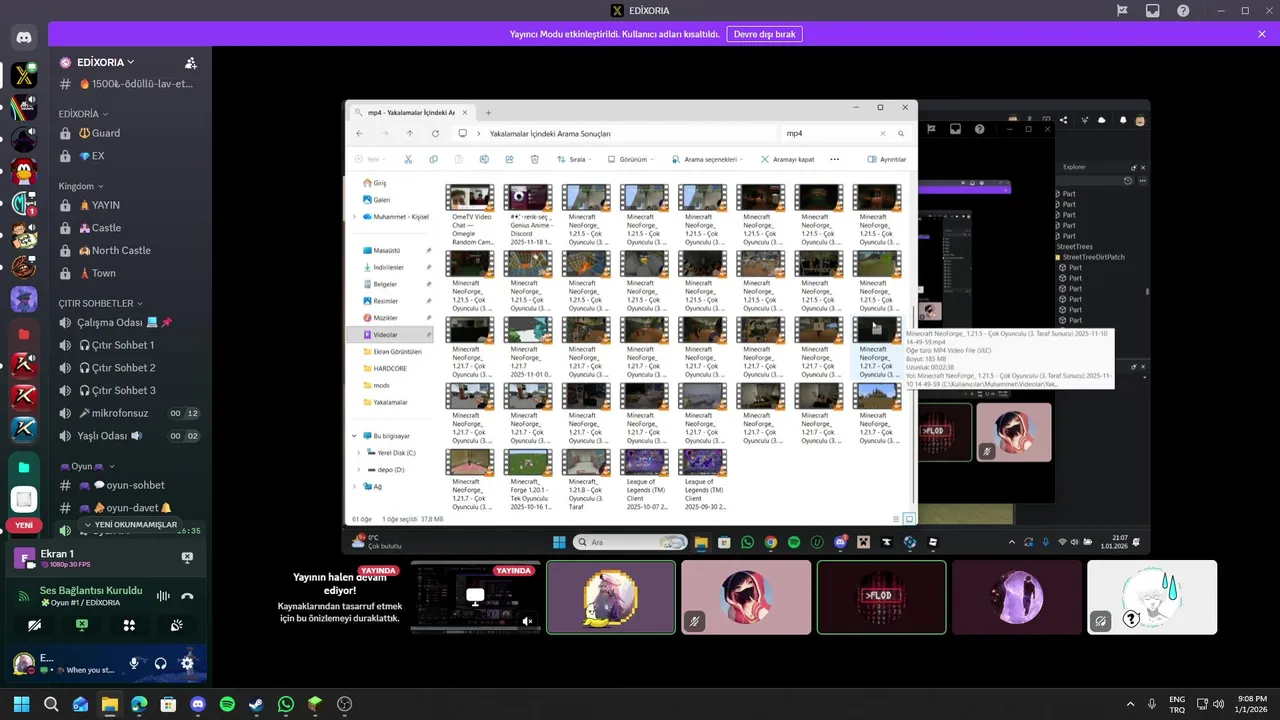Open the locked North Castle channel

pos(128,250)
